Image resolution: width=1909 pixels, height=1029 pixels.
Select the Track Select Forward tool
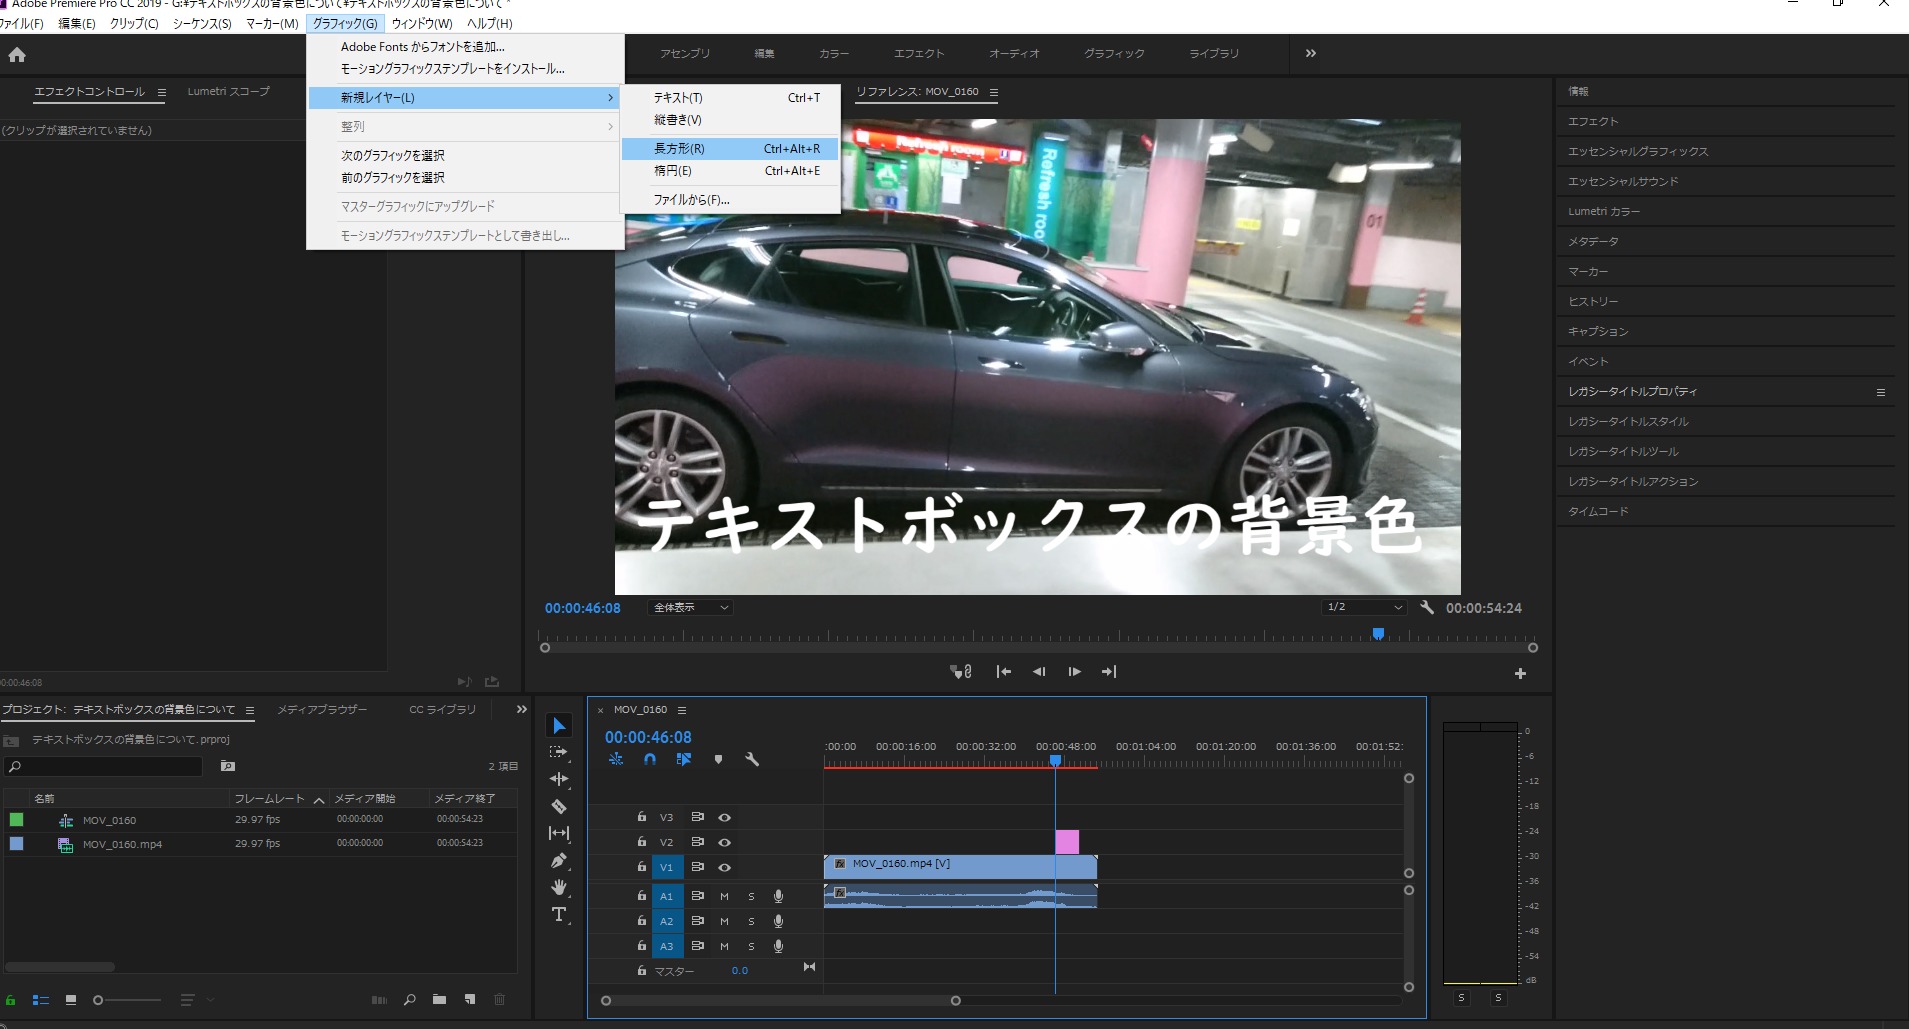click(559, 752)
